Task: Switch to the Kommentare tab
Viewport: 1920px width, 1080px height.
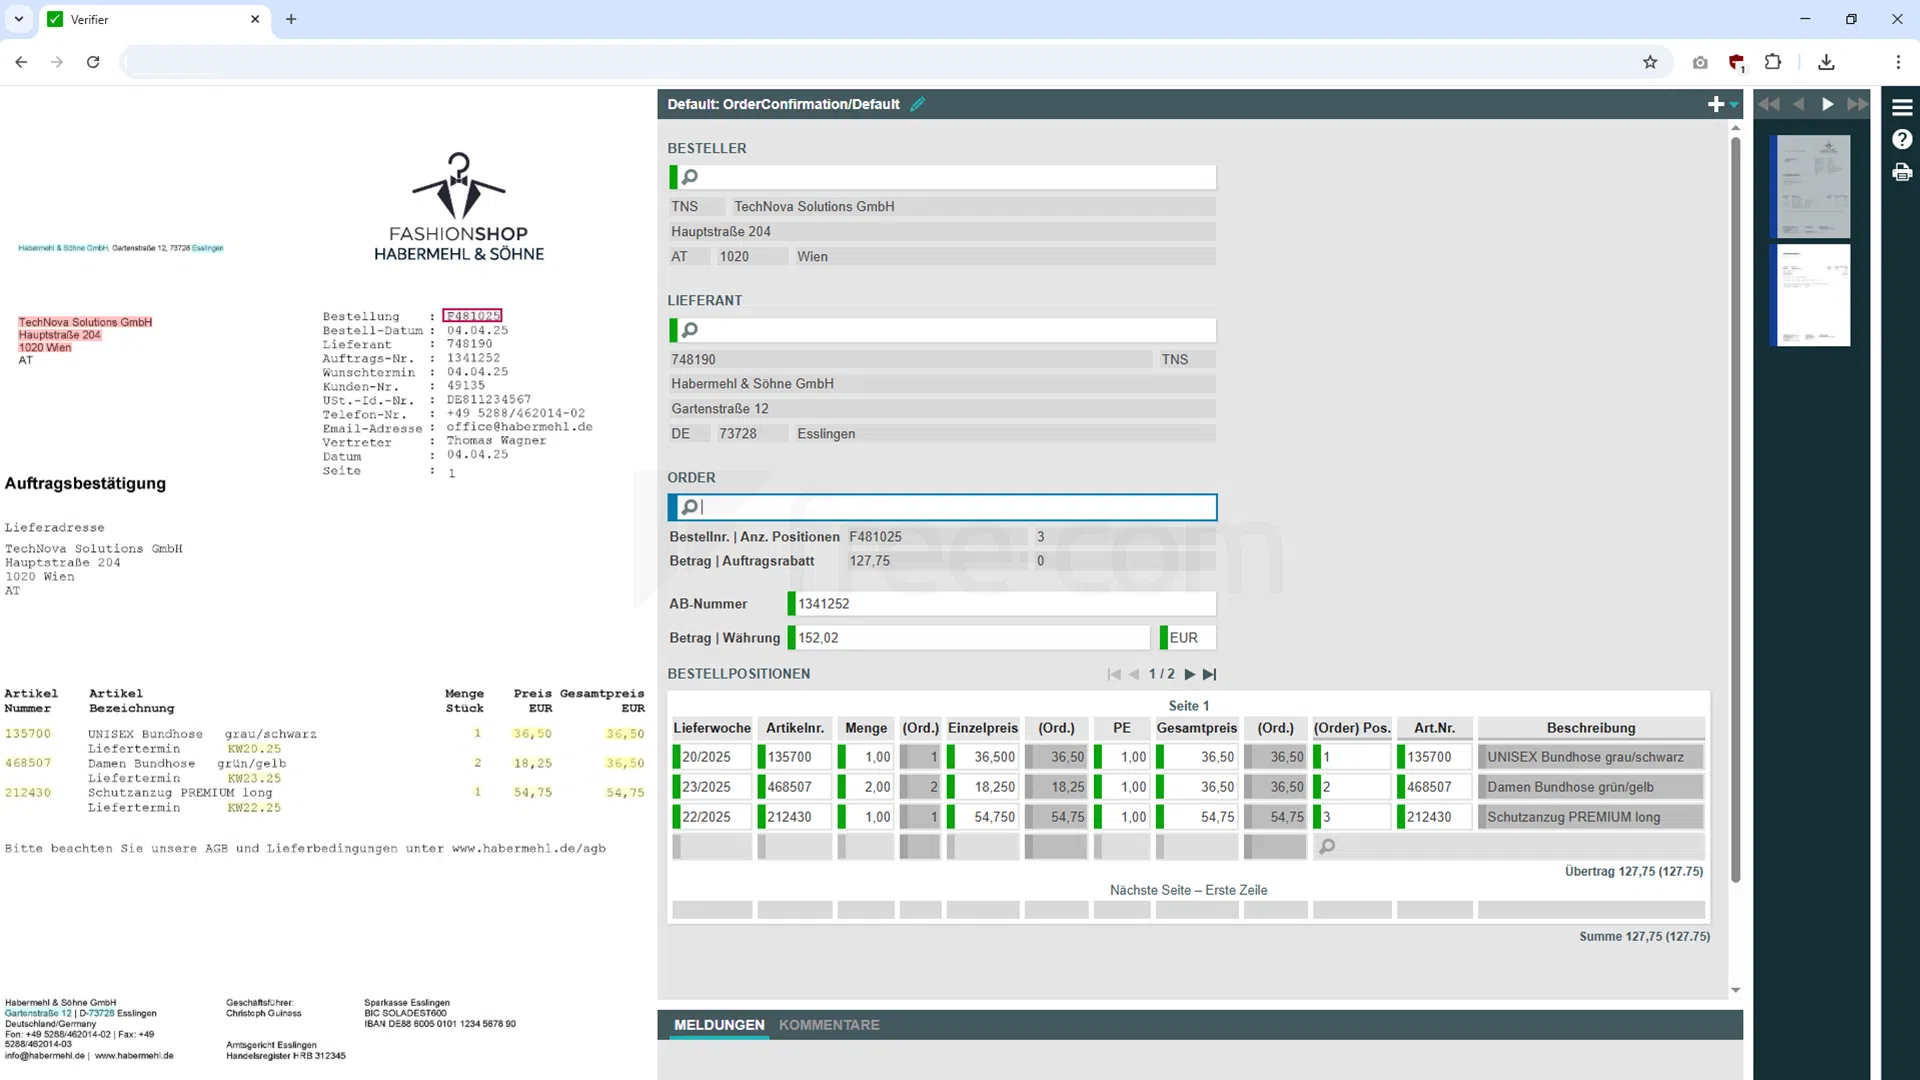Action: click(829, 1025)
